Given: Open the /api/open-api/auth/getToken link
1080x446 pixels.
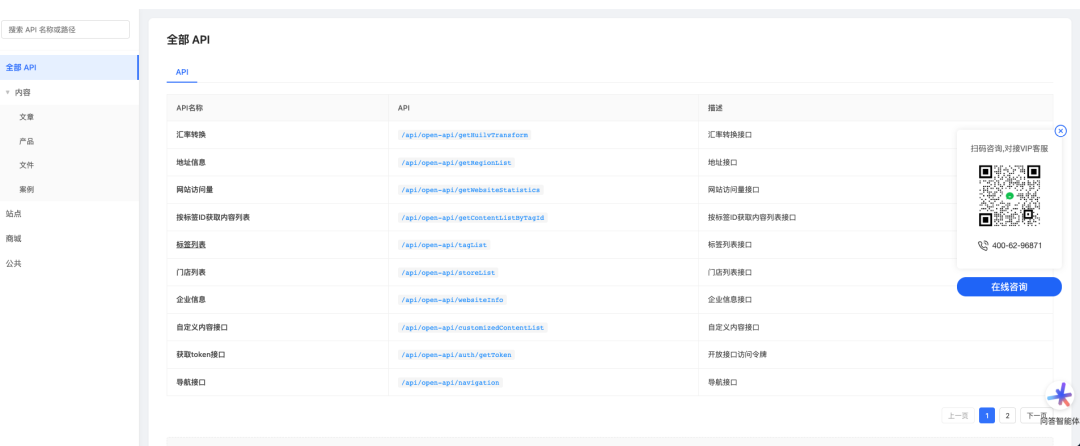Looking at the screenshot, I should (456, 355).
